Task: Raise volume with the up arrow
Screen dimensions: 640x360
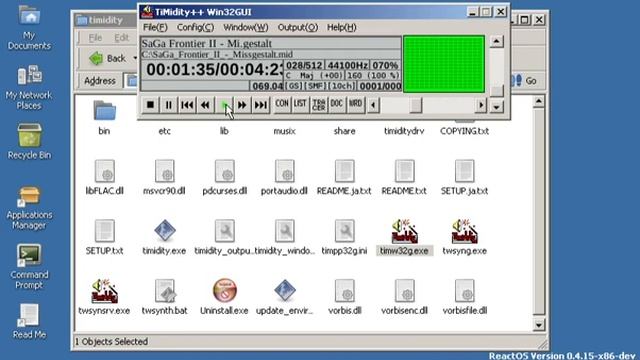Action: pos(496,41)
